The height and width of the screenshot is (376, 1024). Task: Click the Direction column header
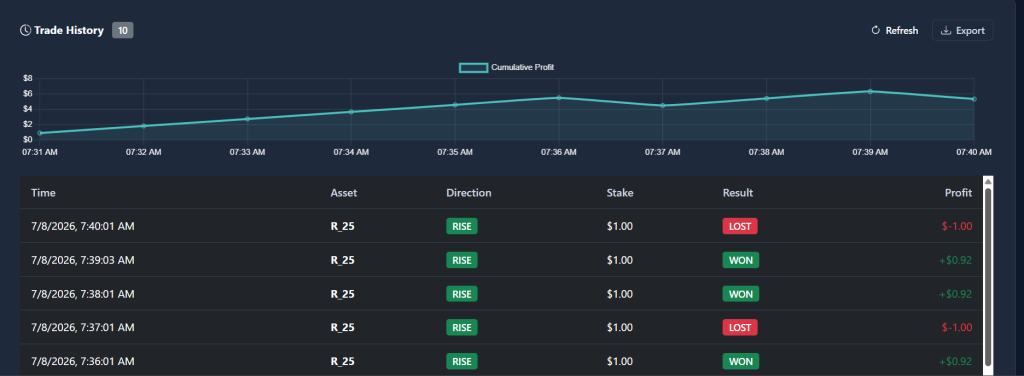469,193
